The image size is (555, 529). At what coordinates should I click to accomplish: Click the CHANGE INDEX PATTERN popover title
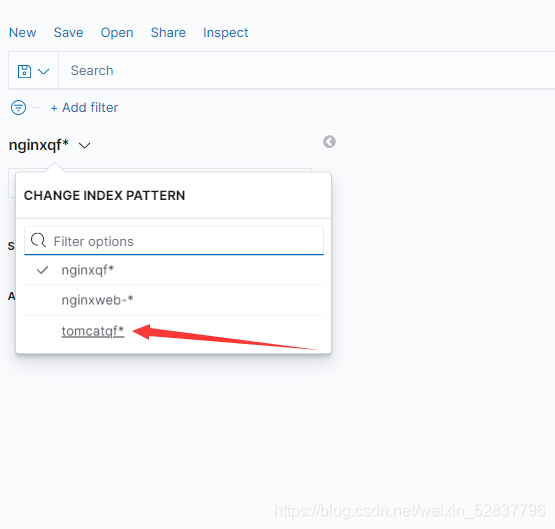[104, 195]
